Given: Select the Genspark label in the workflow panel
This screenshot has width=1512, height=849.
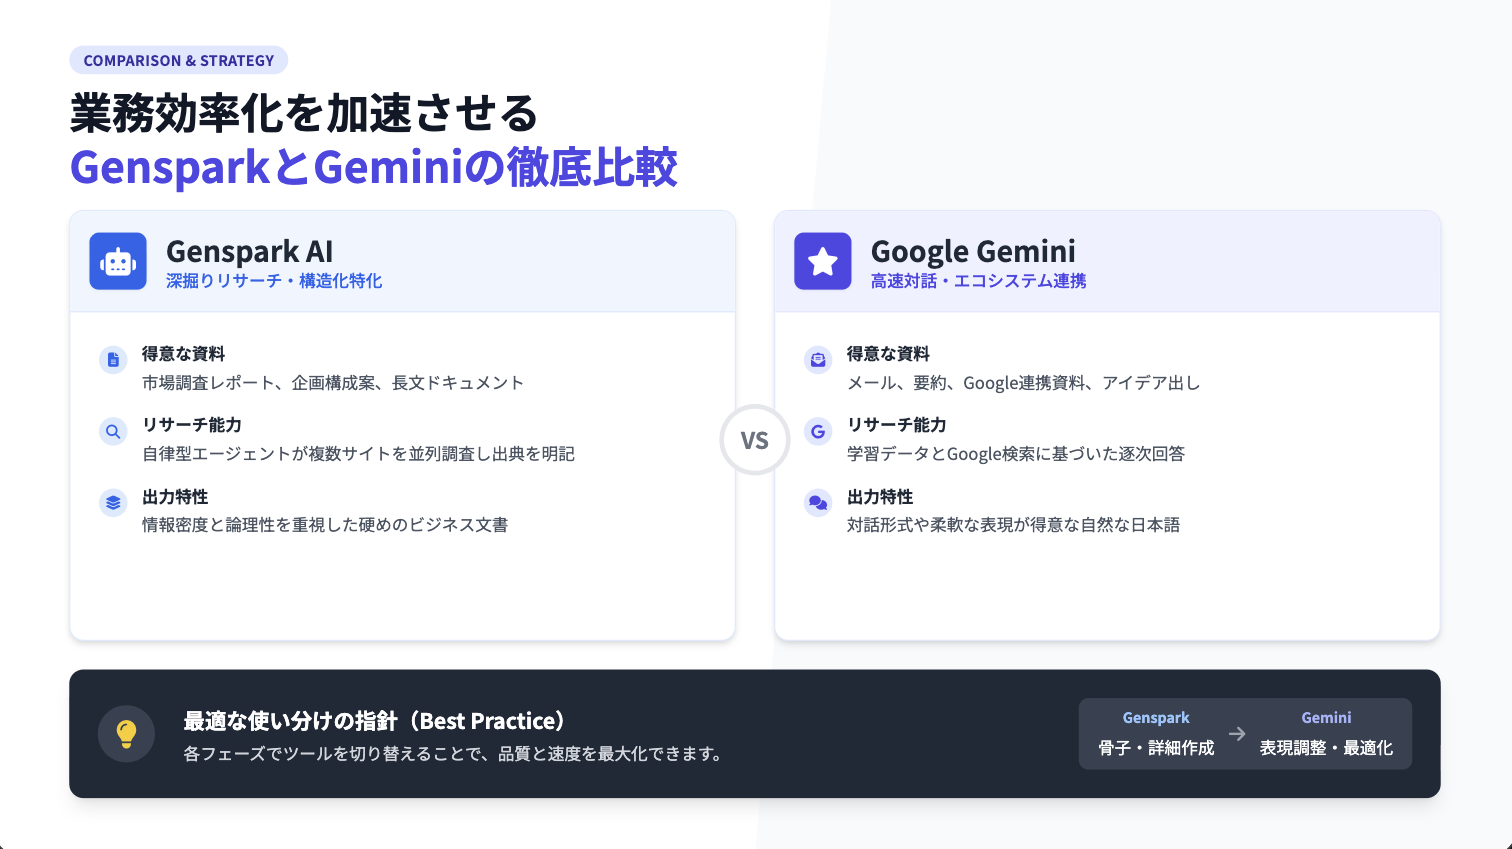Looking at the screenshot, I should pos(1155,717).
